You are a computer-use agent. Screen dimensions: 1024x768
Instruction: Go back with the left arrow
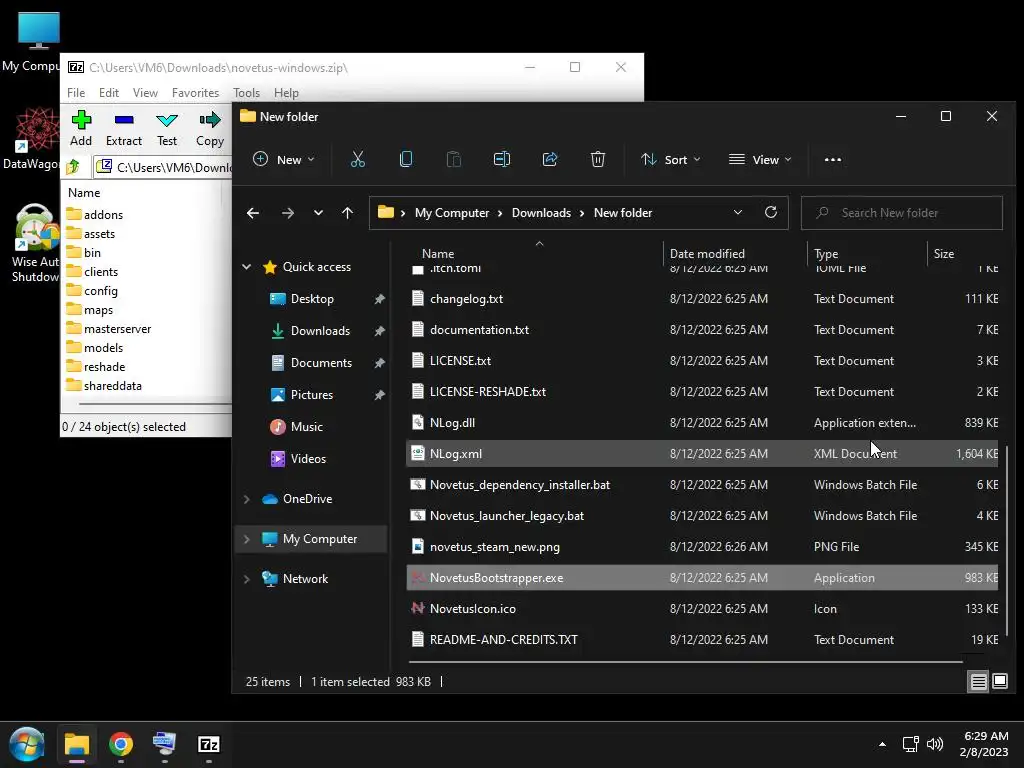pos(253,213)
